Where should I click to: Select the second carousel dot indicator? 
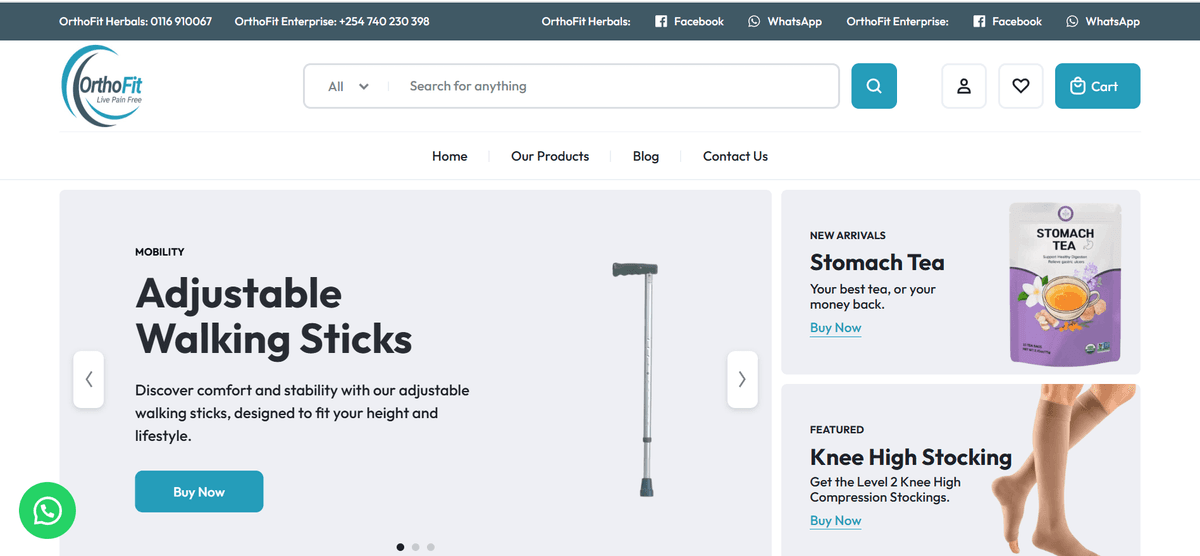click(416, 547)
